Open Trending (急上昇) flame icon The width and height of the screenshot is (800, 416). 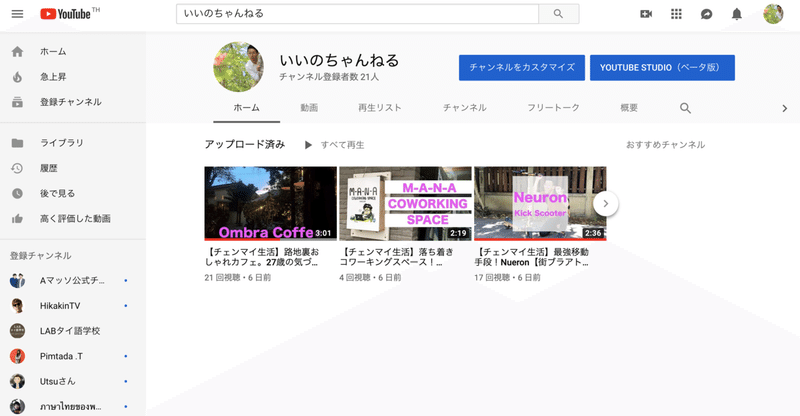pos(17,77)
